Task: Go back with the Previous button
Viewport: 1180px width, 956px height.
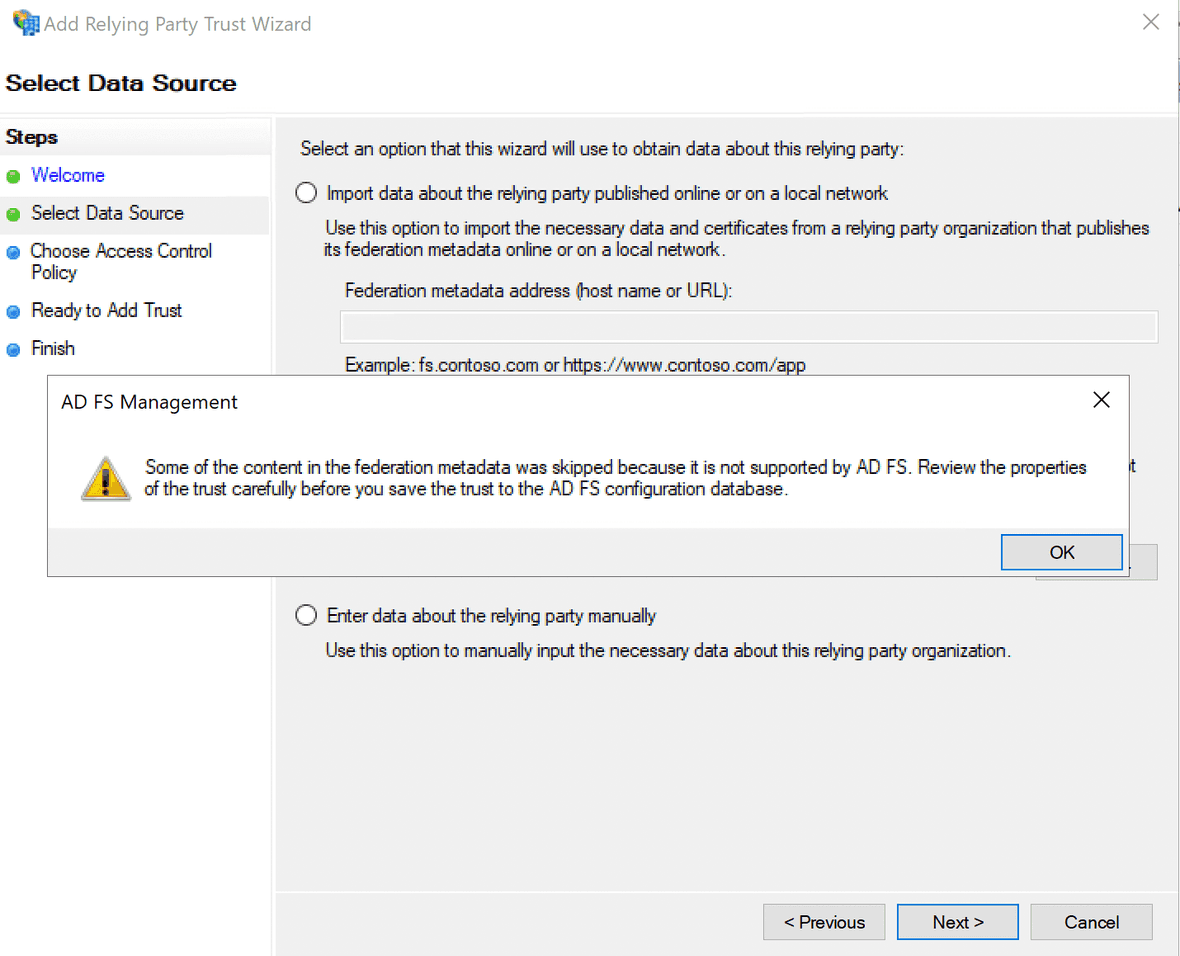Action: (x=823, y=922)
